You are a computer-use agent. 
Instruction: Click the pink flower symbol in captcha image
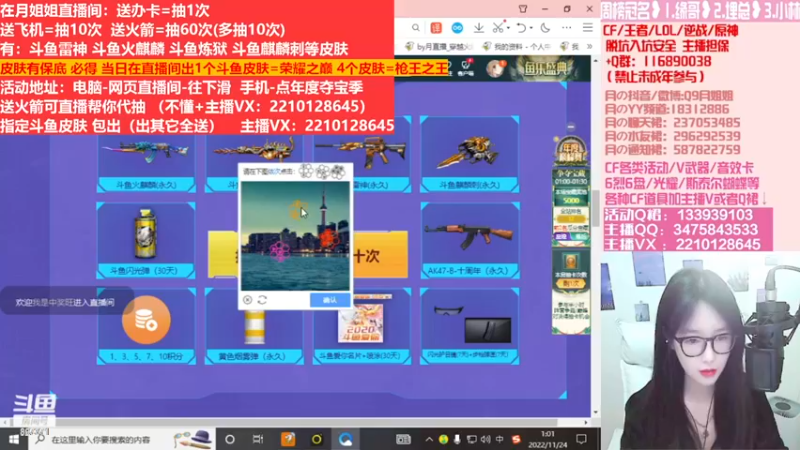pyautogui.click(x=280, y=252)
